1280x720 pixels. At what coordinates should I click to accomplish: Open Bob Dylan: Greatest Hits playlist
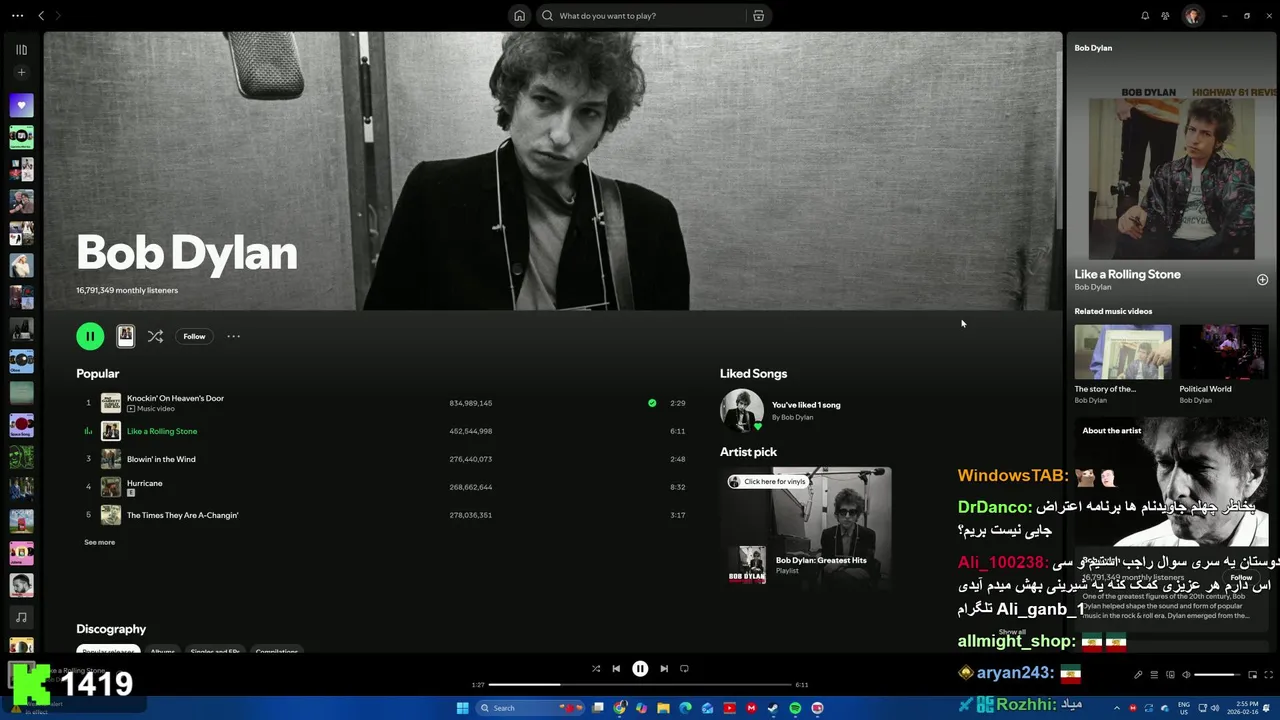821,560
